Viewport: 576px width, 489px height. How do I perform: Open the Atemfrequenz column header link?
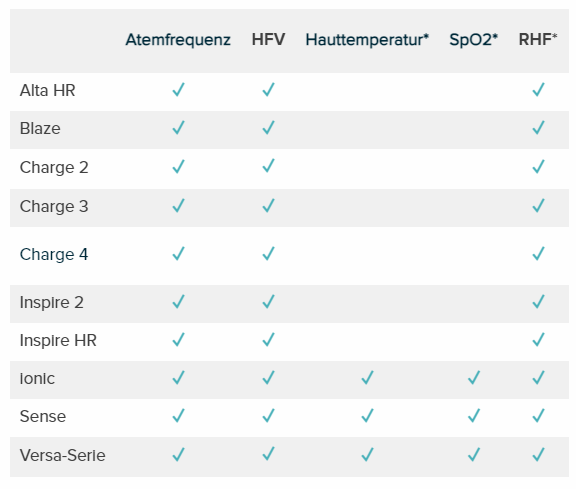(178, 40)
